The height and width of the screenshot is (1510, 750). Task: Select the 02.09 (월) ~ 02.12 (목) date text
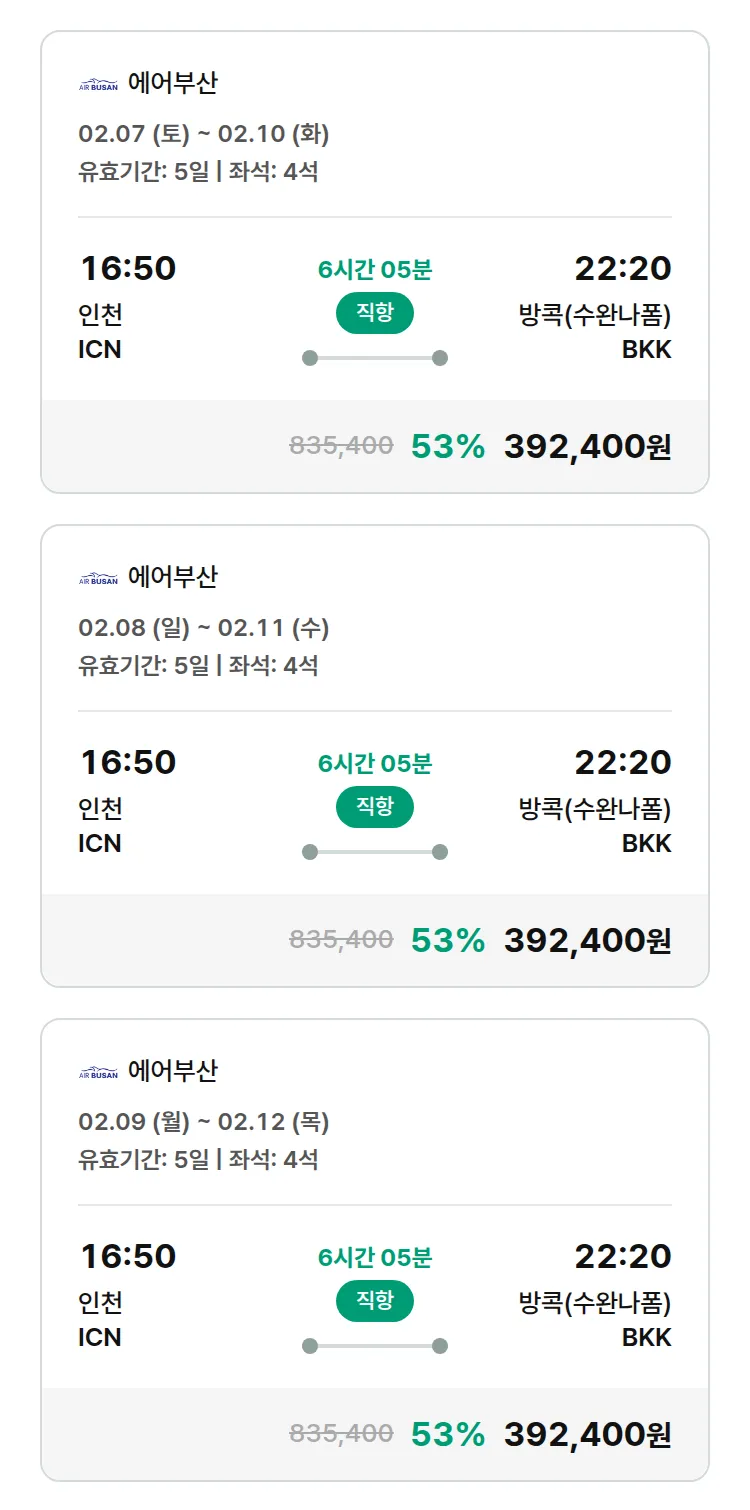point(204,1122)
